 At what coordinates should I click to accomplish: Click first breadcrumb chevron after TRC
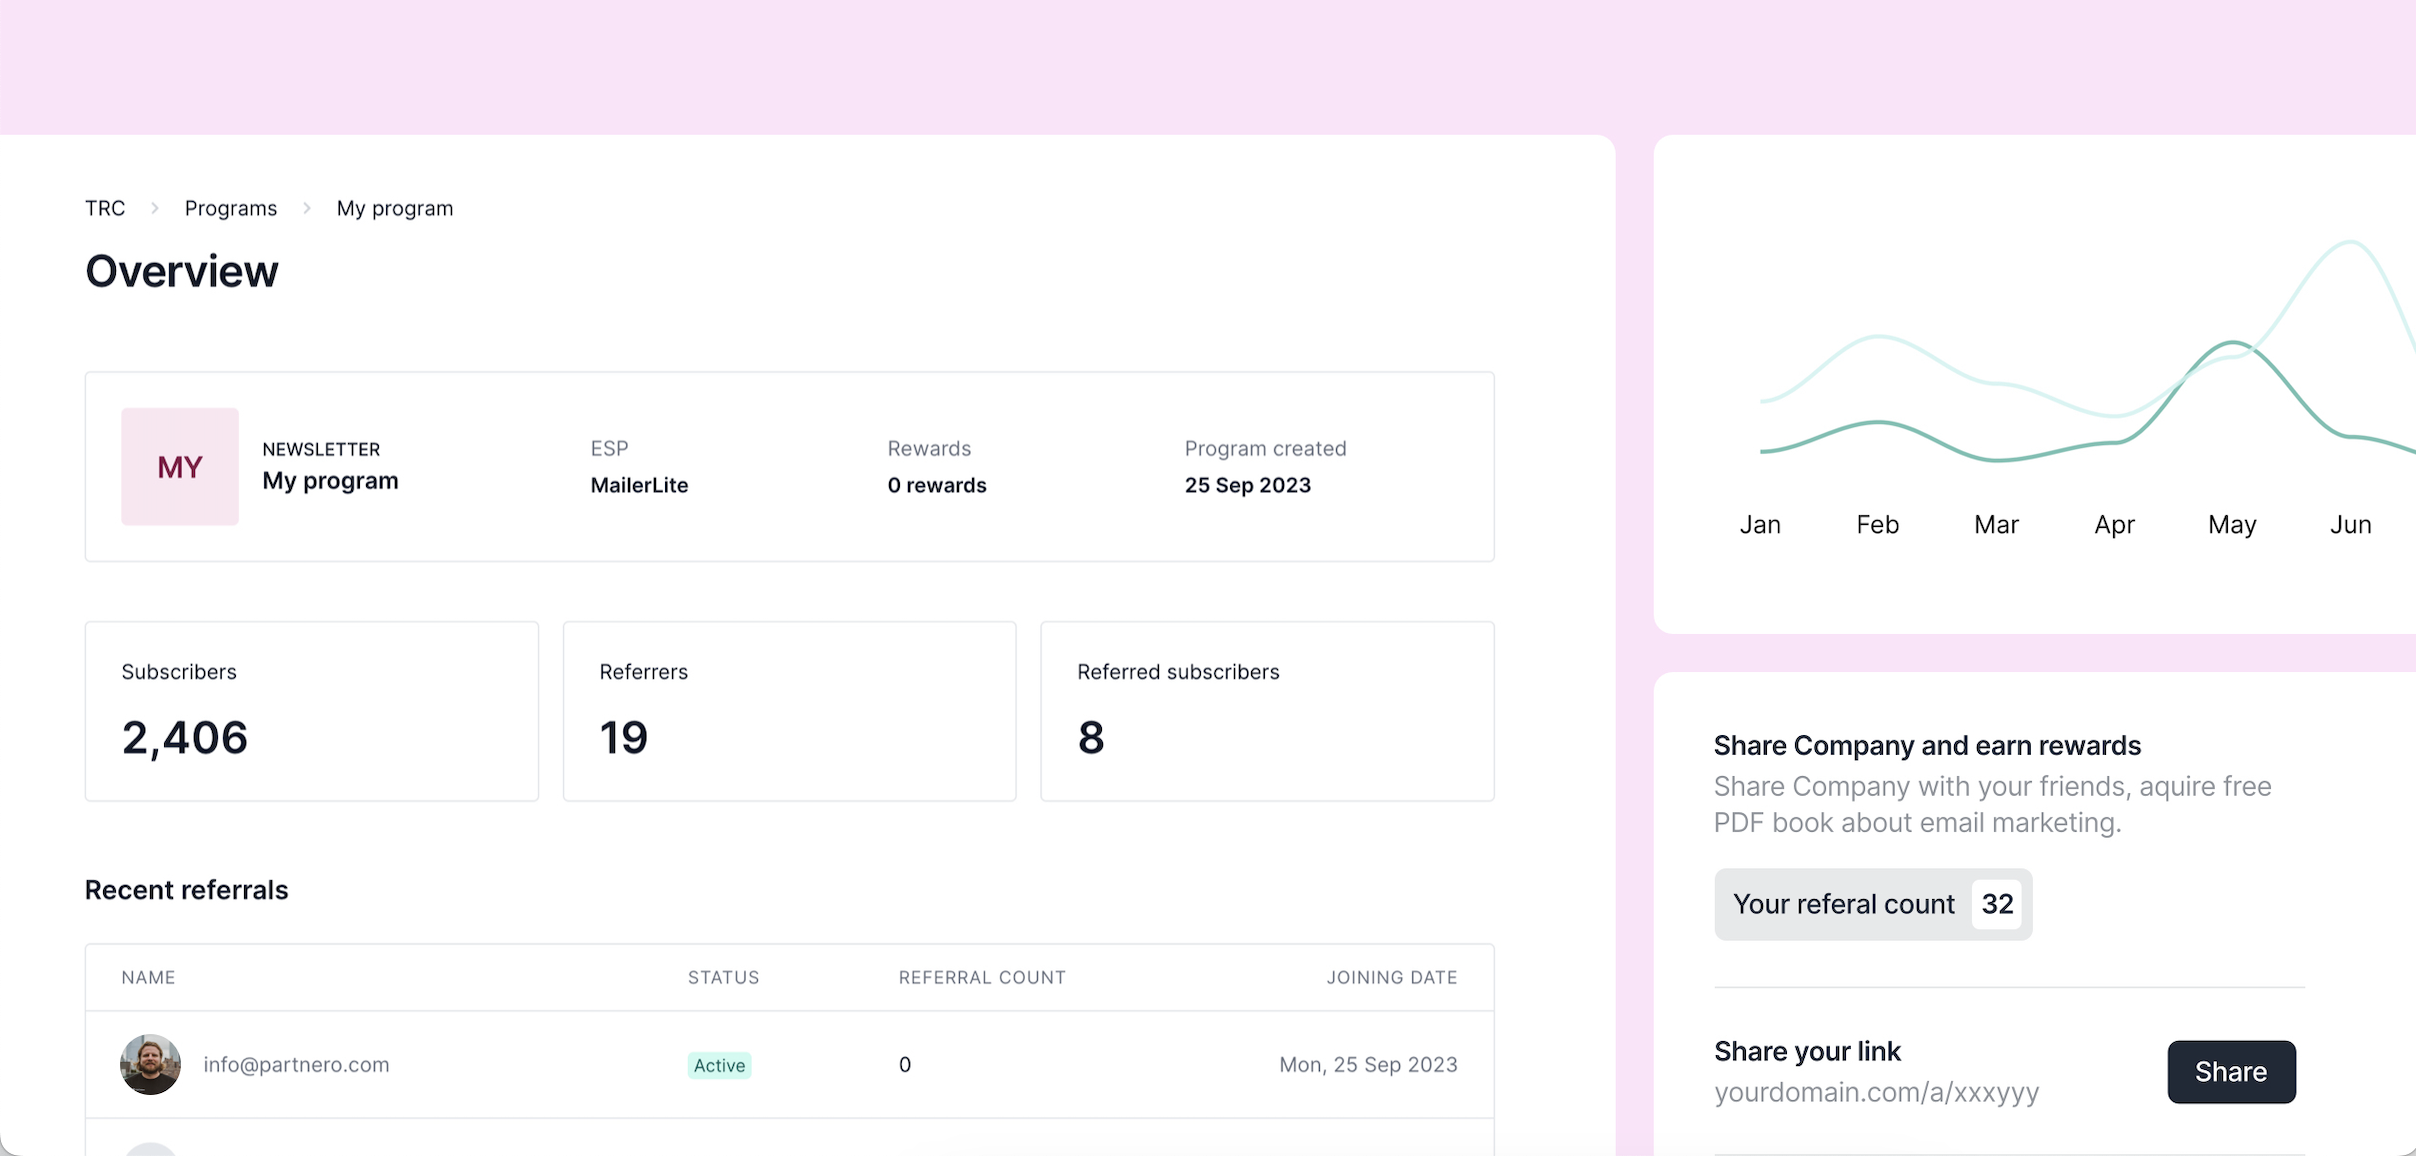click(x=155, y=208)
